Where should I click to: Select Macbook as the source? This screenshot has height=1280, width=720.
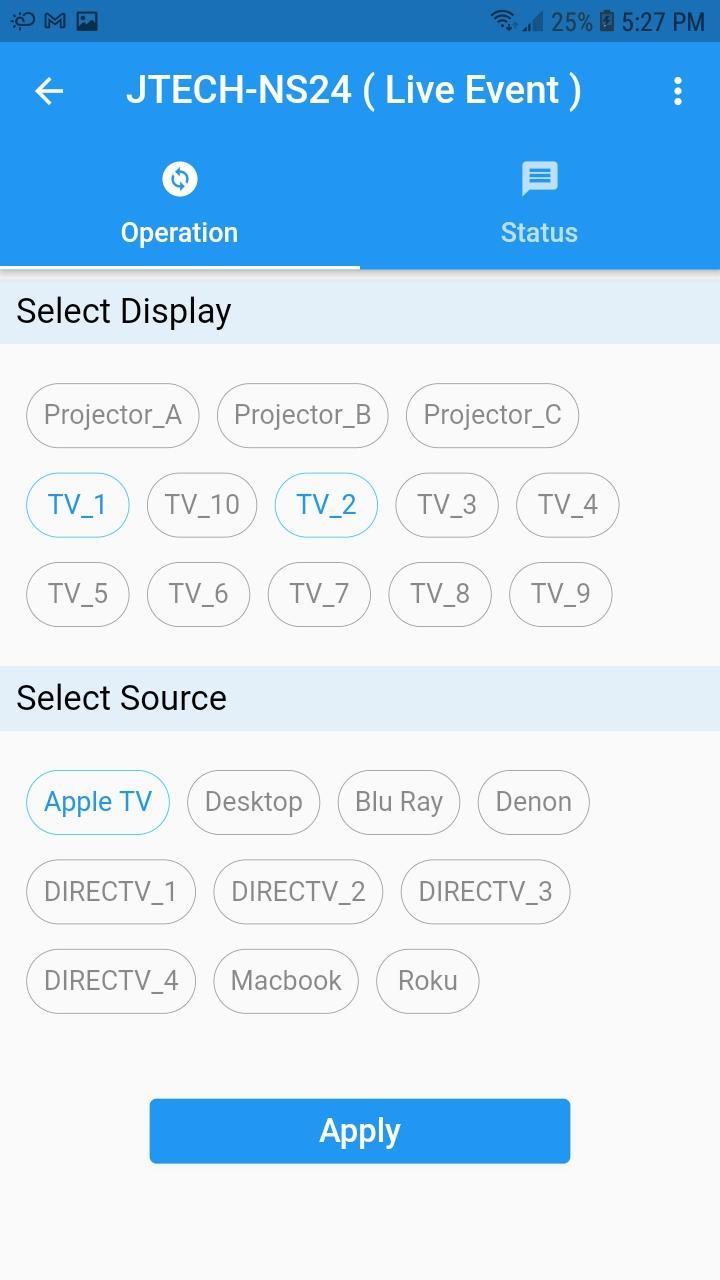point(286,981)
